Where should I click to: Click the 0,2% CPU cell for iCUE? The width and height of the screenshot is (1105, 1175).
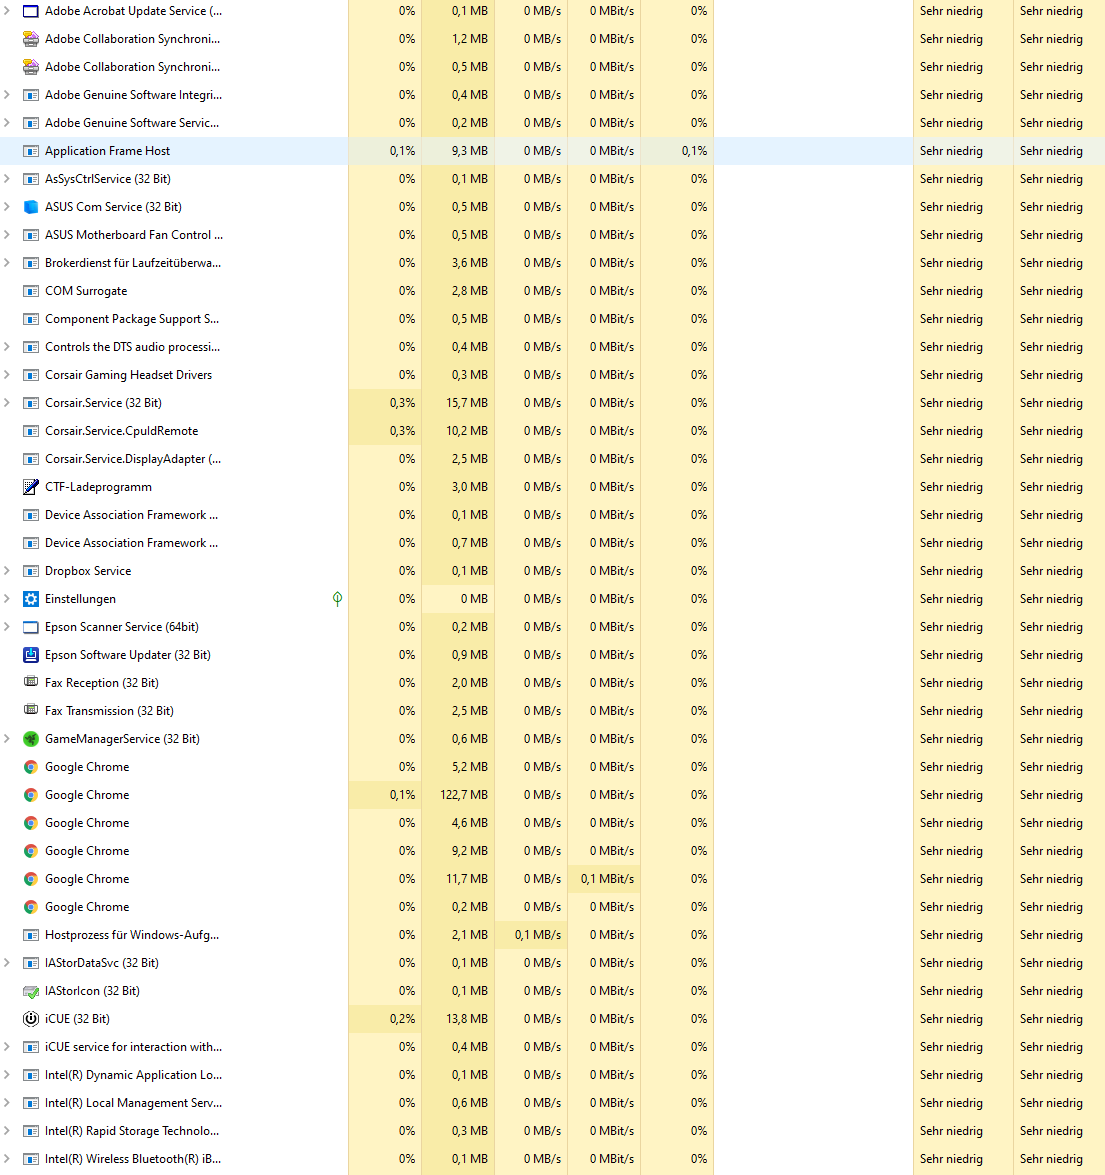385,1019
